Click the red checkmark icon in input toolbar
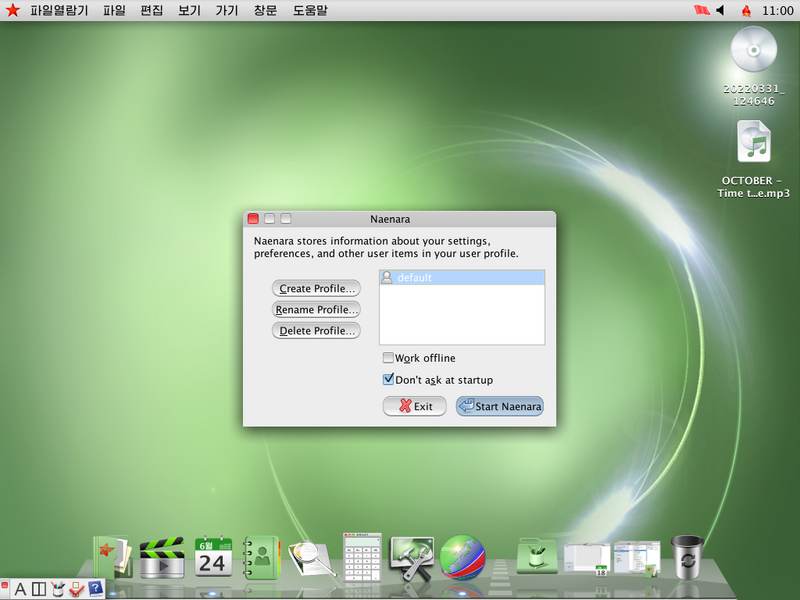 77,589
